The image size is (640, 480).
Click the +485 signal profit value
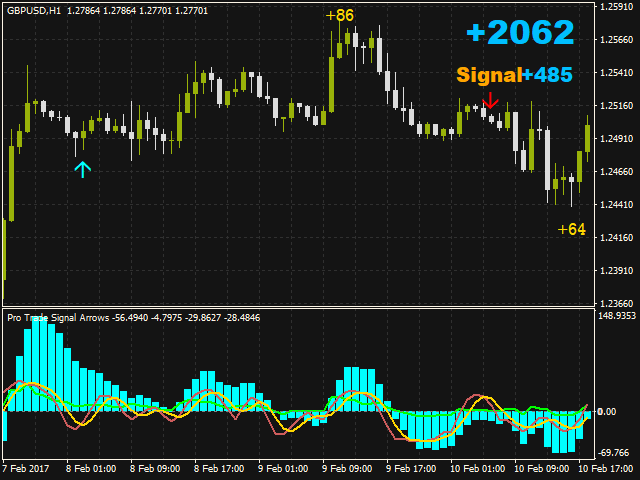(547, 75)
